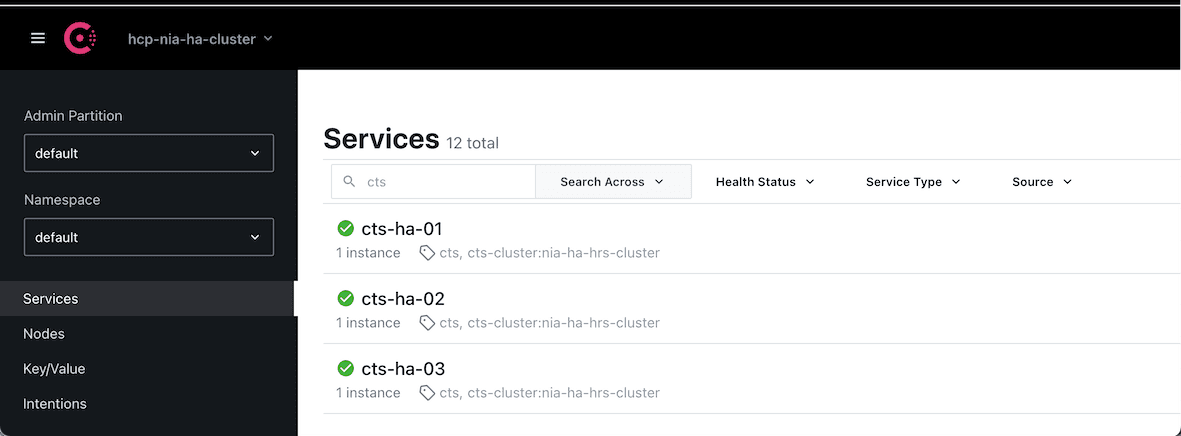Go to Nodes in the sidebar
This screenshot has width=1181, height=436.
click(44, 334)
